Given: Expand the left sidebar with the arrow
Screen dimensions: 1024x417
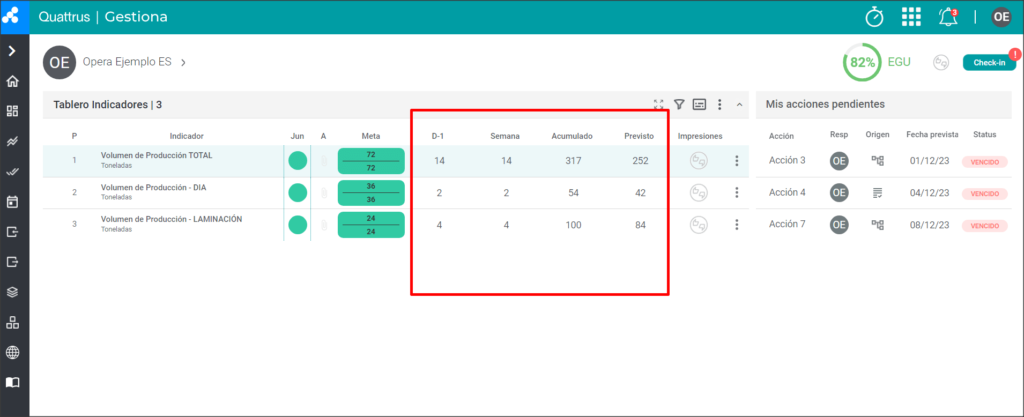Looking at the screenshot, I should tap(12, 51).
